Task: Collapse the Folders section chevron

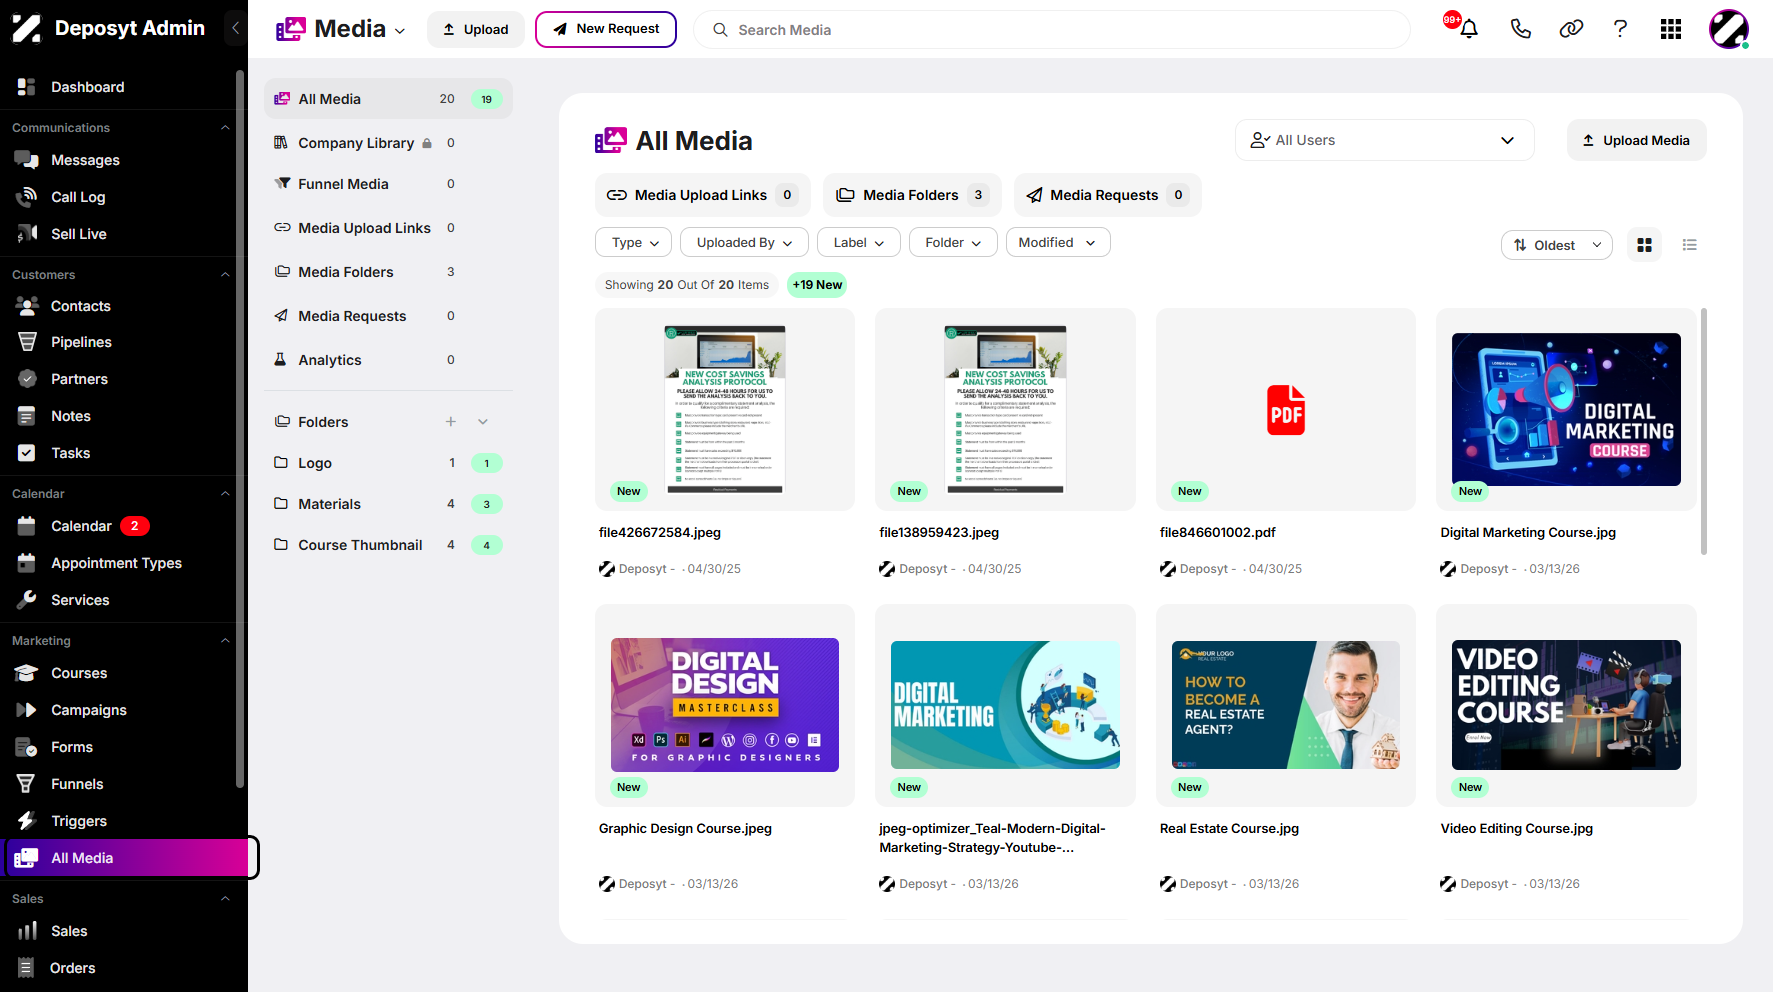Action: click(483, 422)
